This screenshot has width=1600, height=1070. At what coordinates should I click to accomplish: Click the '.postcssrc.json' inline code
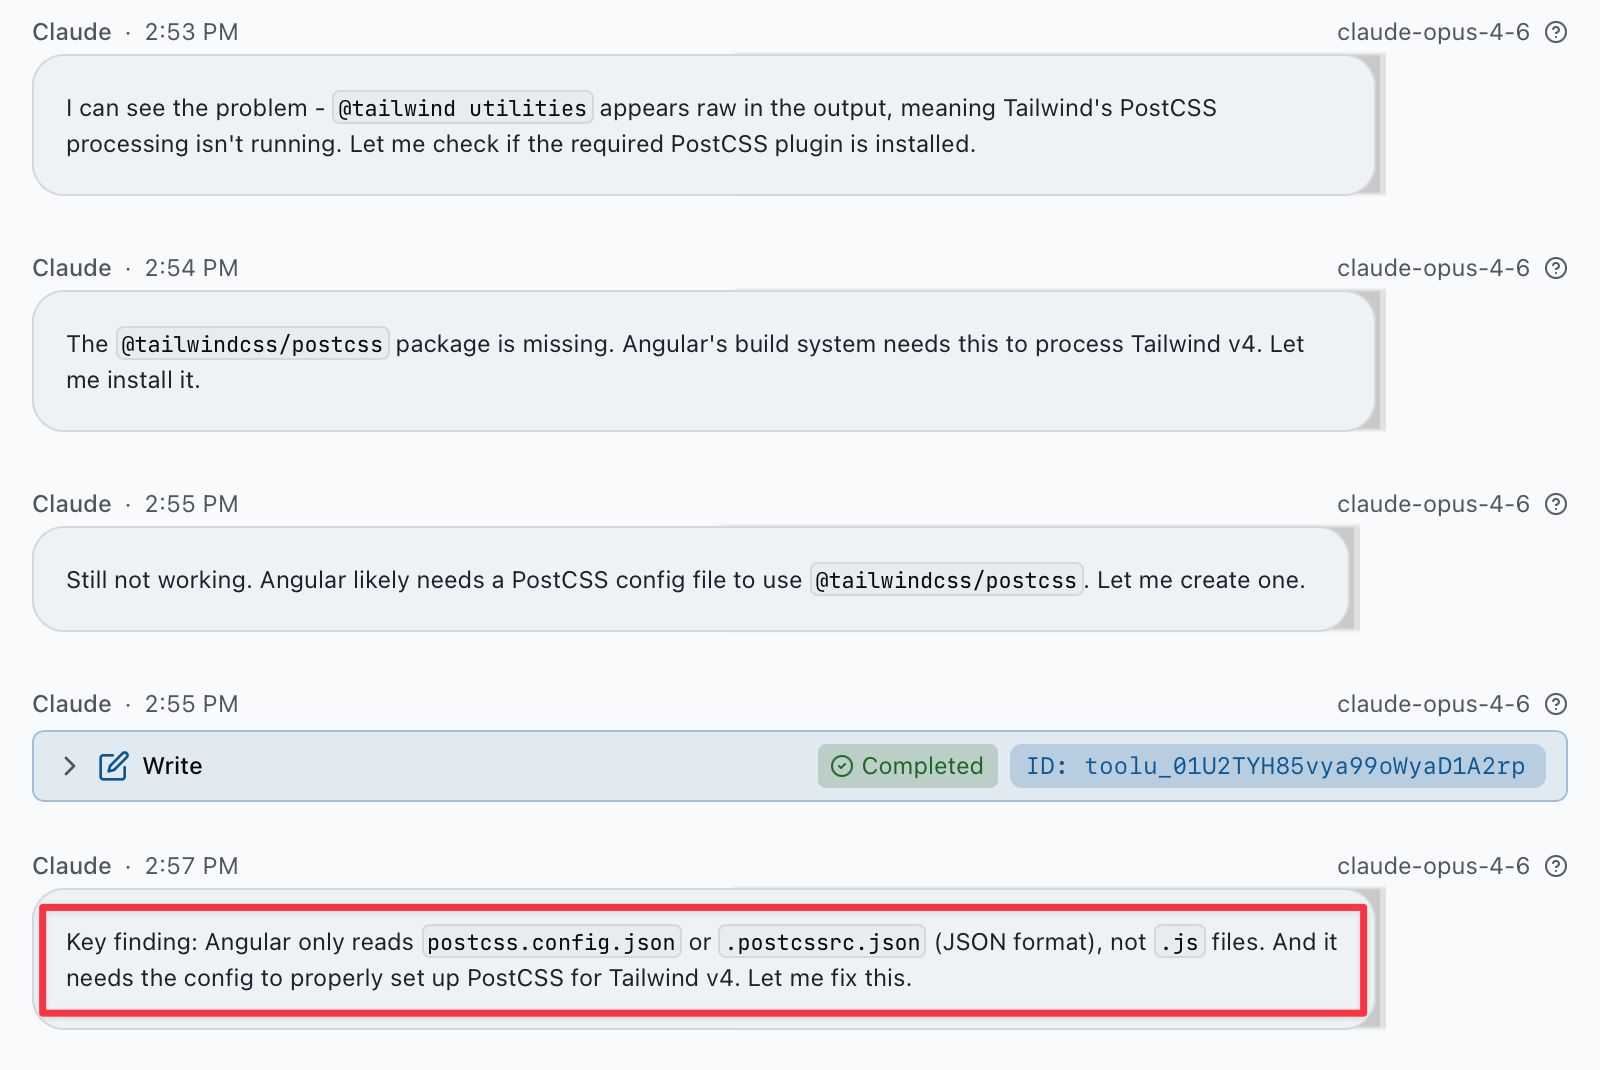[822, 942]
